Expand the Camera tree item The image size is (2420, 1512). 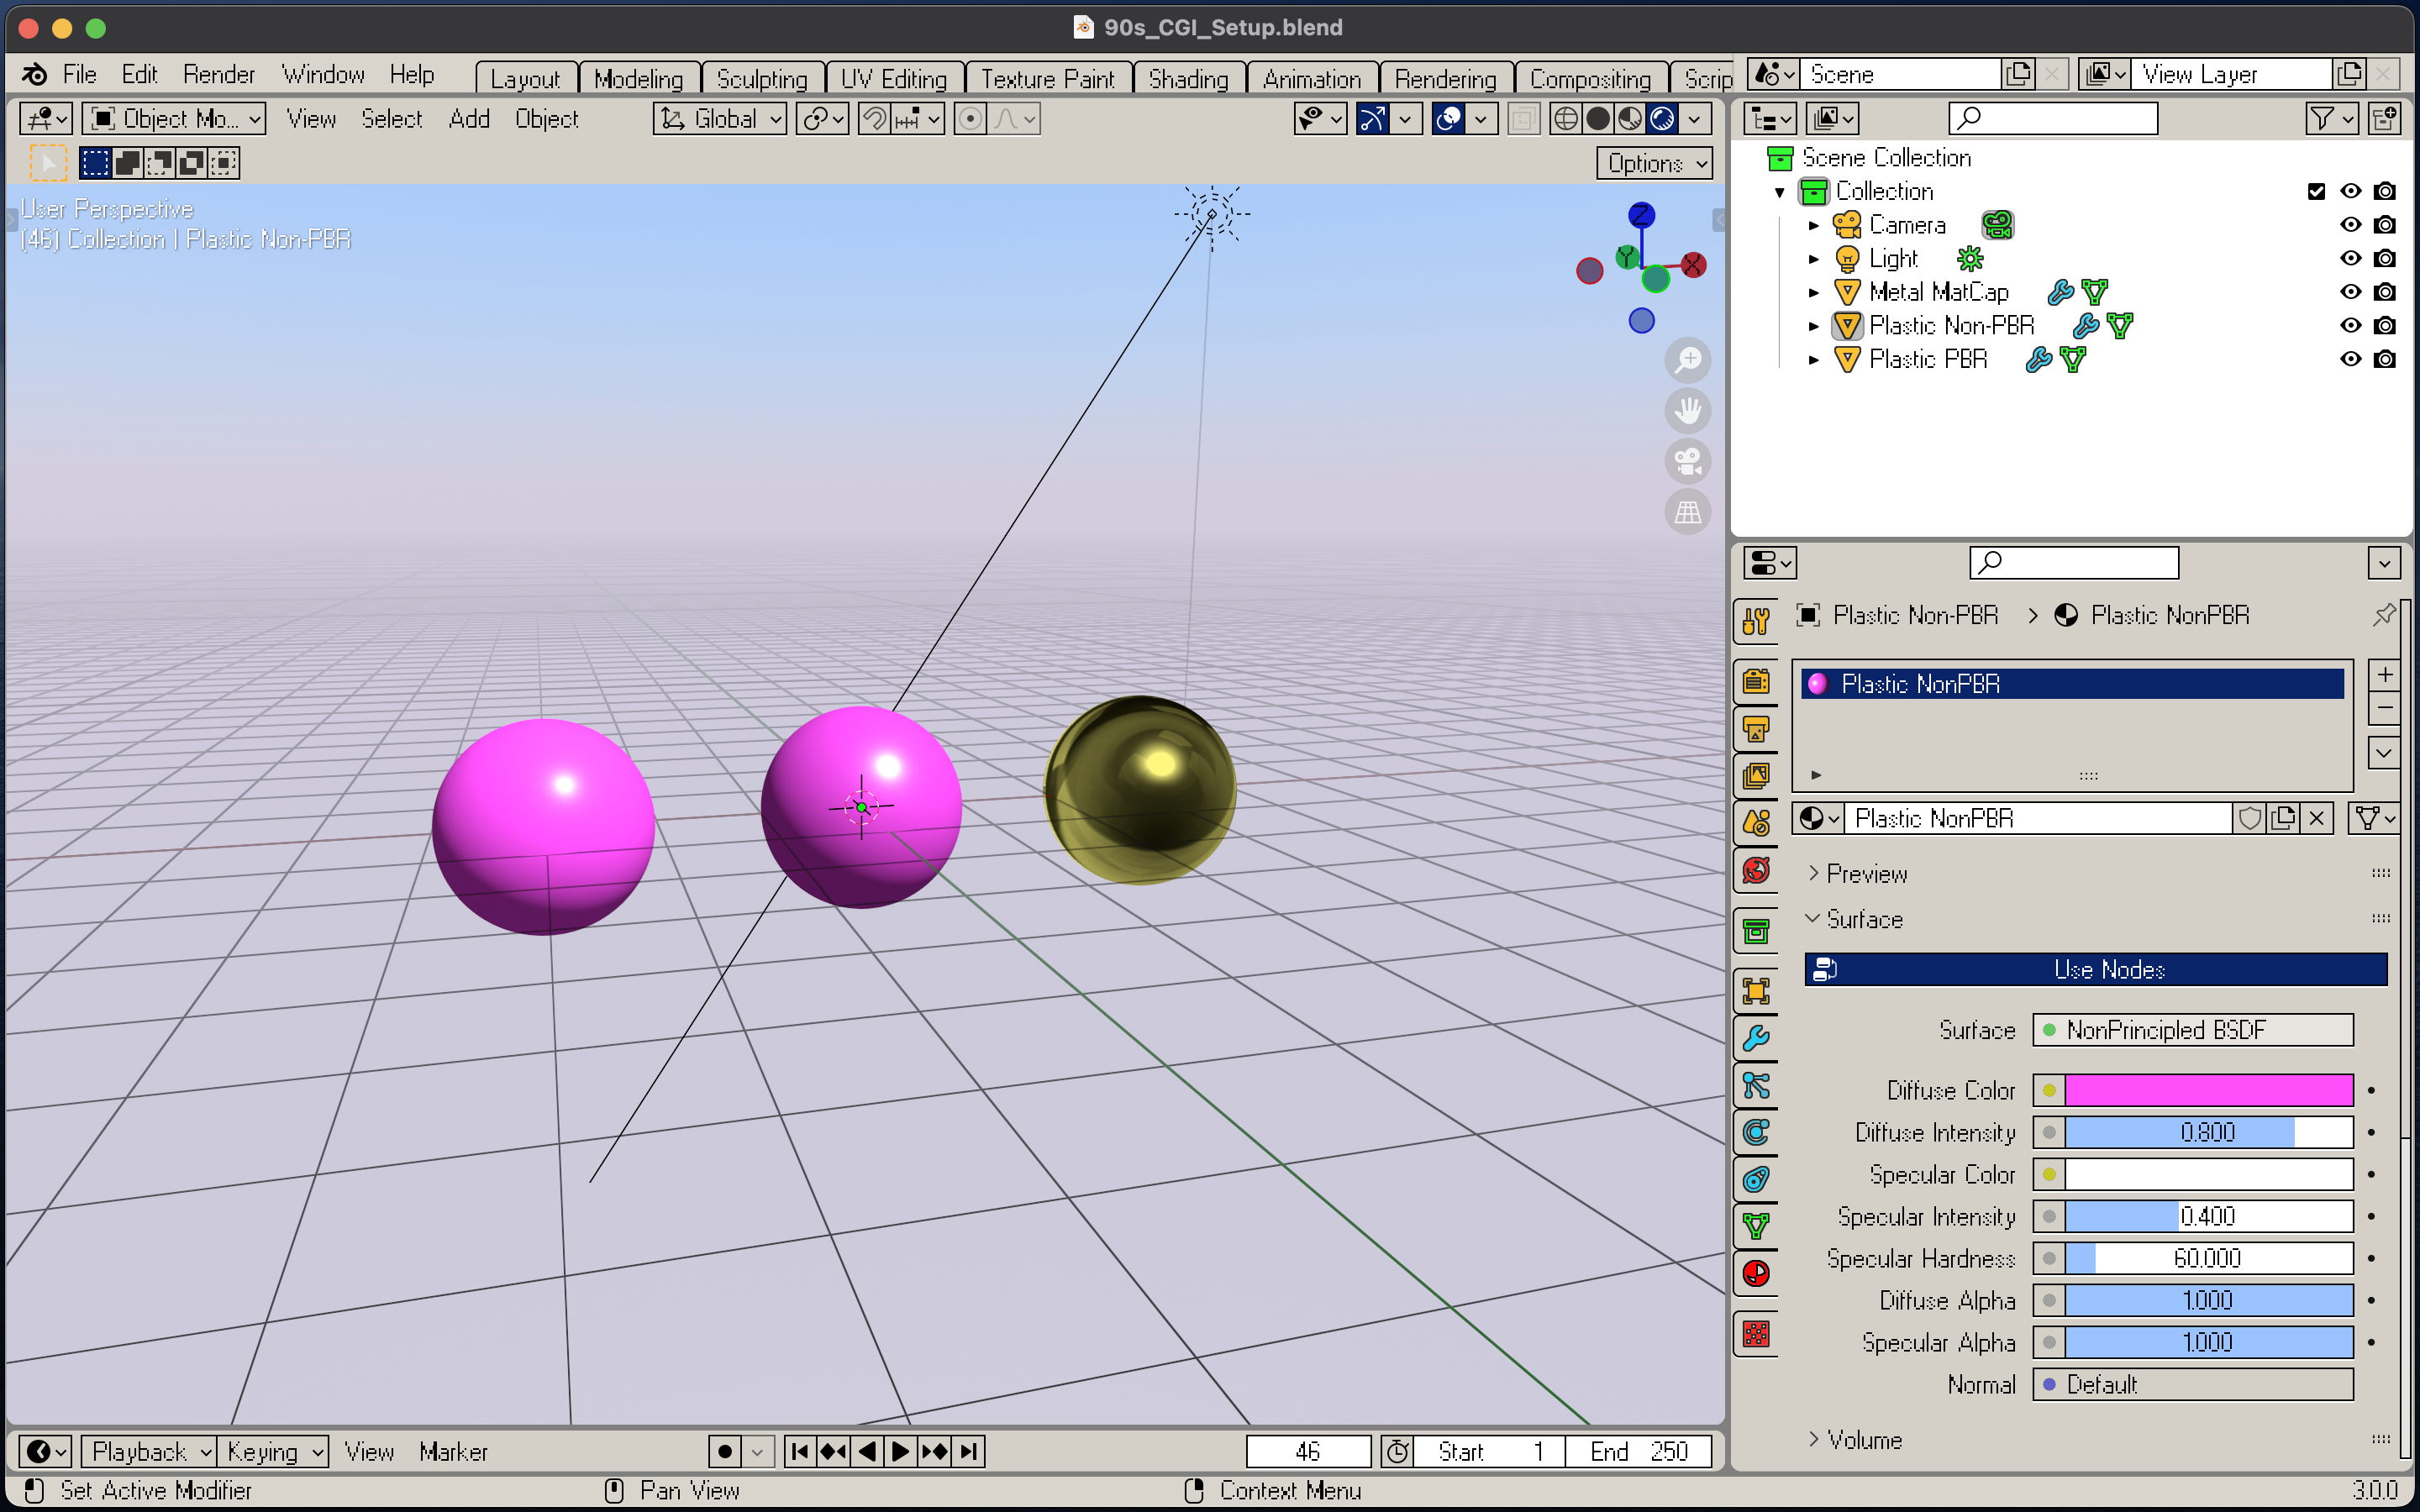click(x=1814, y=226)
